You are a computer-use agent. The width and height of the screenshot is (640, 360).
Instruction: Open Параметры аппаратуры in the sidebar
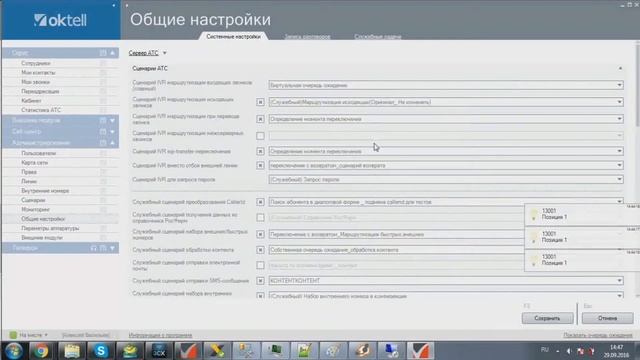[x=50, y=228]
